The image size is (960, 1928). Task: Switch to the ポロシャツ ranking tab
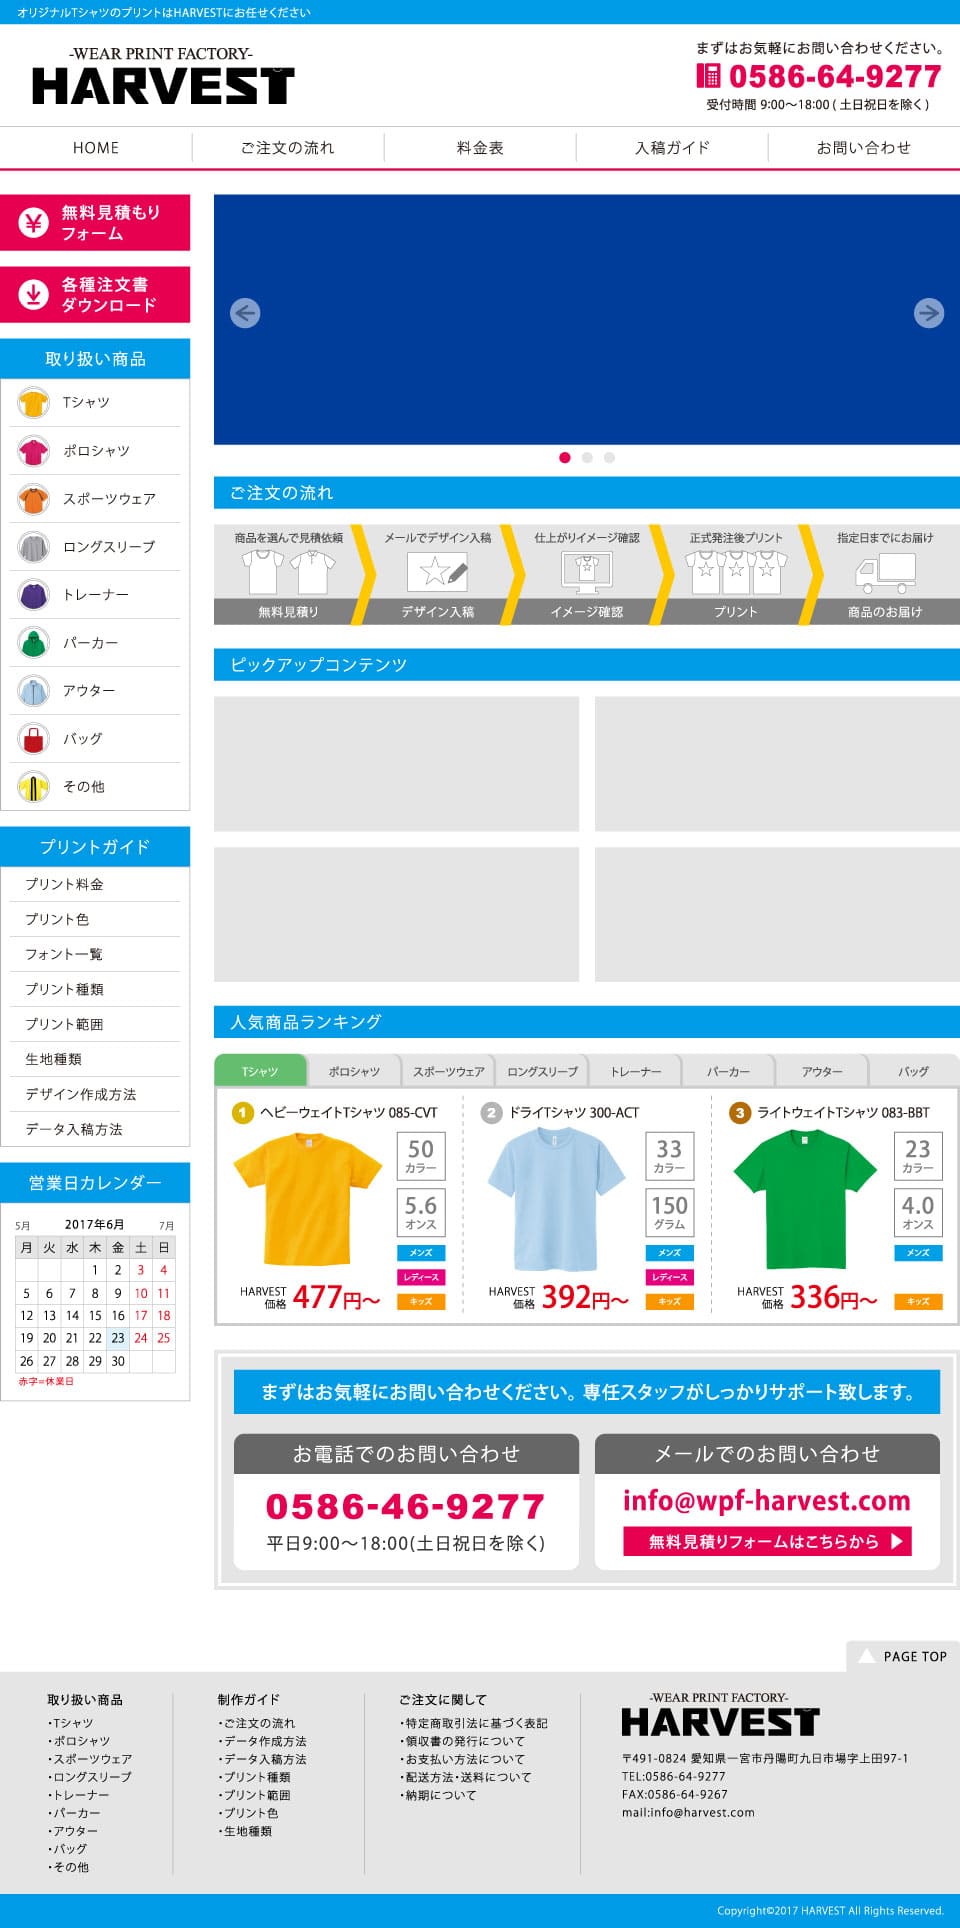pos(354,1071)
